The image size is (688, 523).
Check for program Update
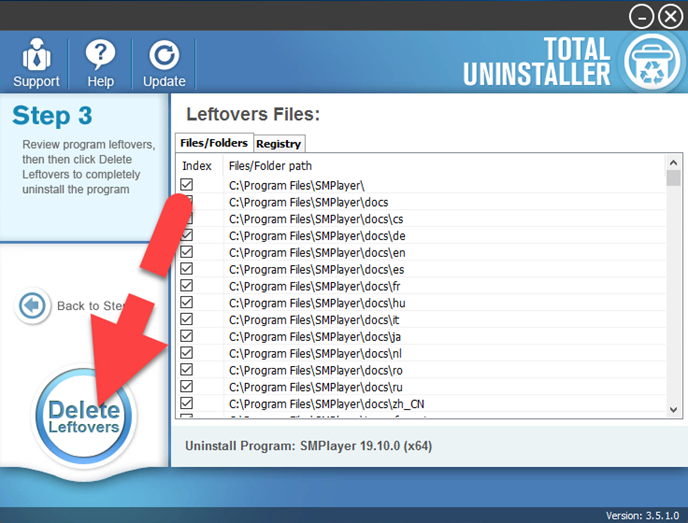[x=164, y=63]
